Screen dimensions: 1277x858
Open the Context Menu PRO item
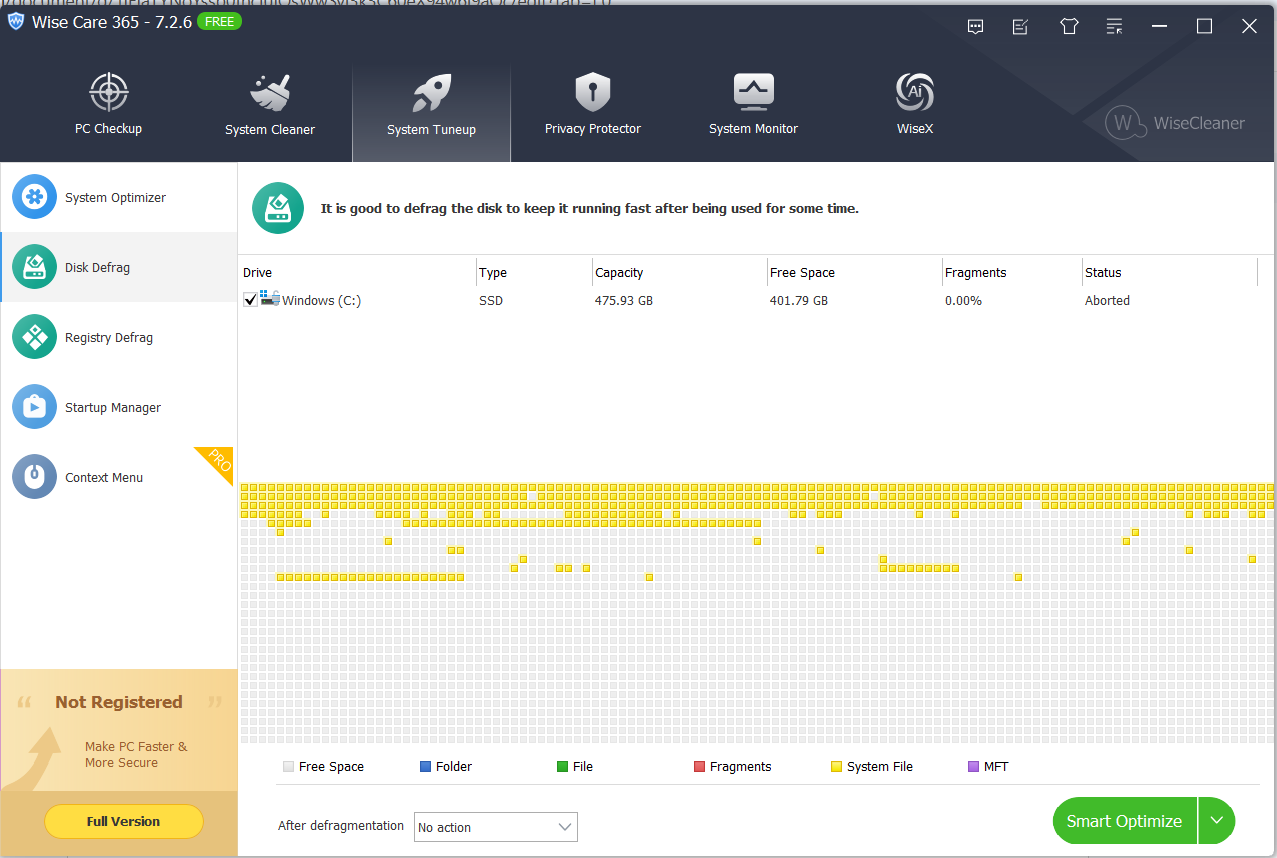104,477
